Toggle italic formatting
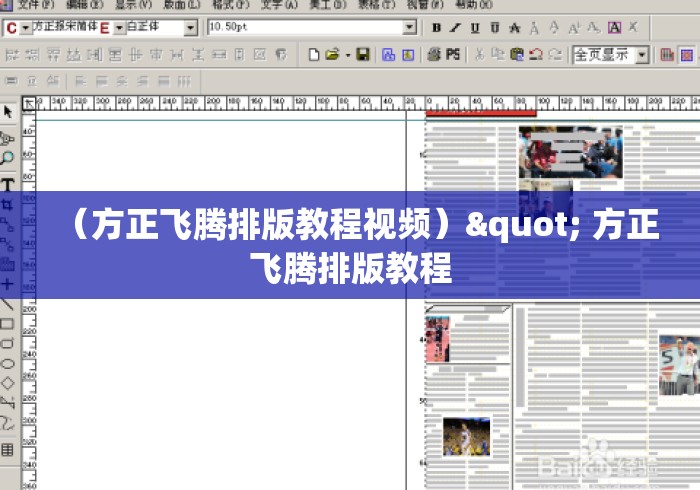 click(455, 28)
